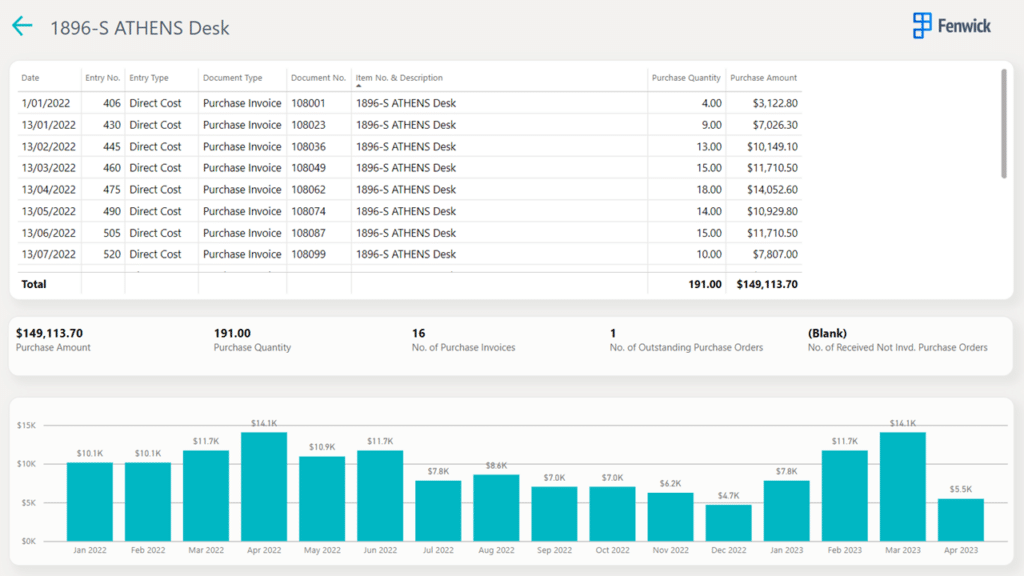The image size is (1024, 576).
Task: Click the back arrow icon
Action: click(x=22, y=27)
